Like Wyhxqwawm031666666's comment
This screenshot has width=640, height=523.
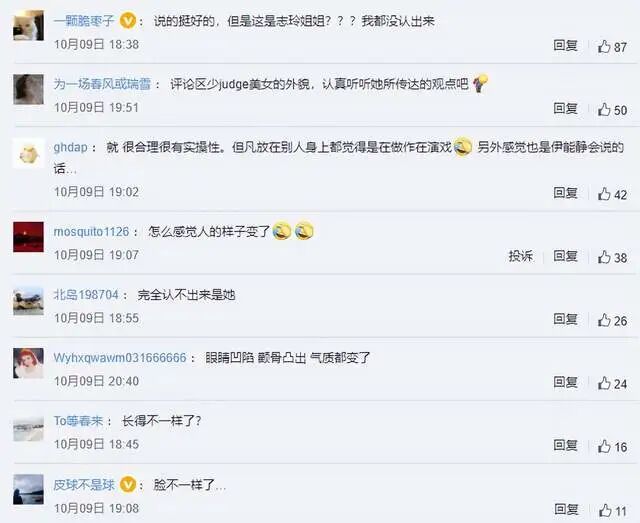(612, 383)
